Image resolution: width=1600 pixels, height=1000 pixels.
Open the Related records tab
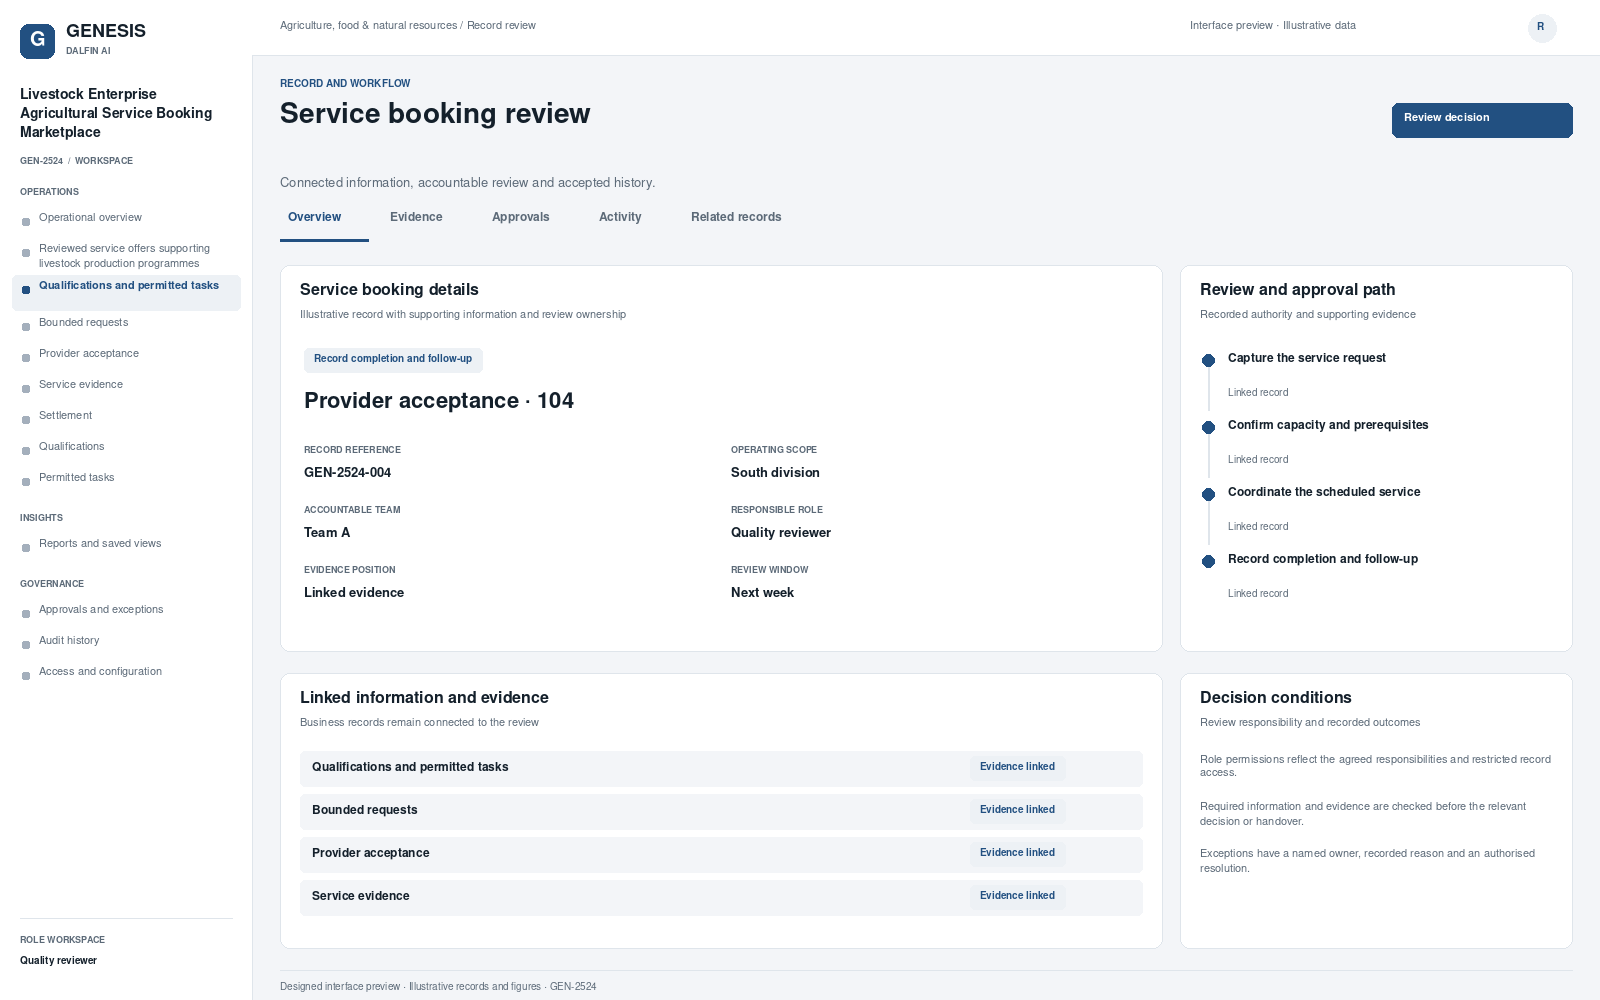click(x=736, y=217)
